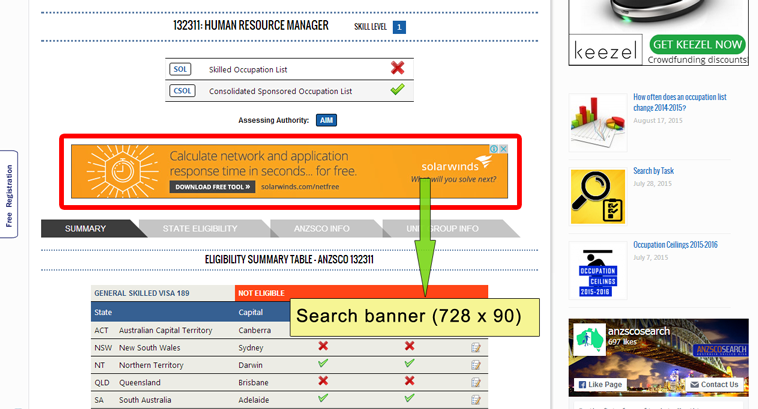The width and height of the screenshot is (758, 409).
Task: Click the CSOL badge
Action: [x=182, y=91]
